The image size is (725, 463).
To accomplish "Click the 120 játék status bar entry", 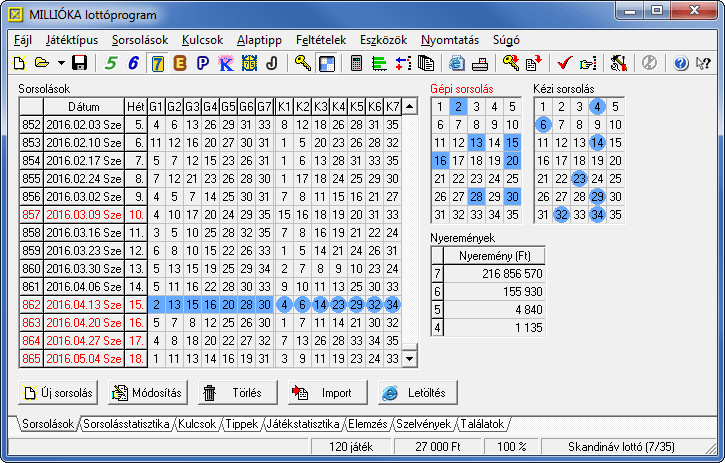I will click(x=351, y=447).
